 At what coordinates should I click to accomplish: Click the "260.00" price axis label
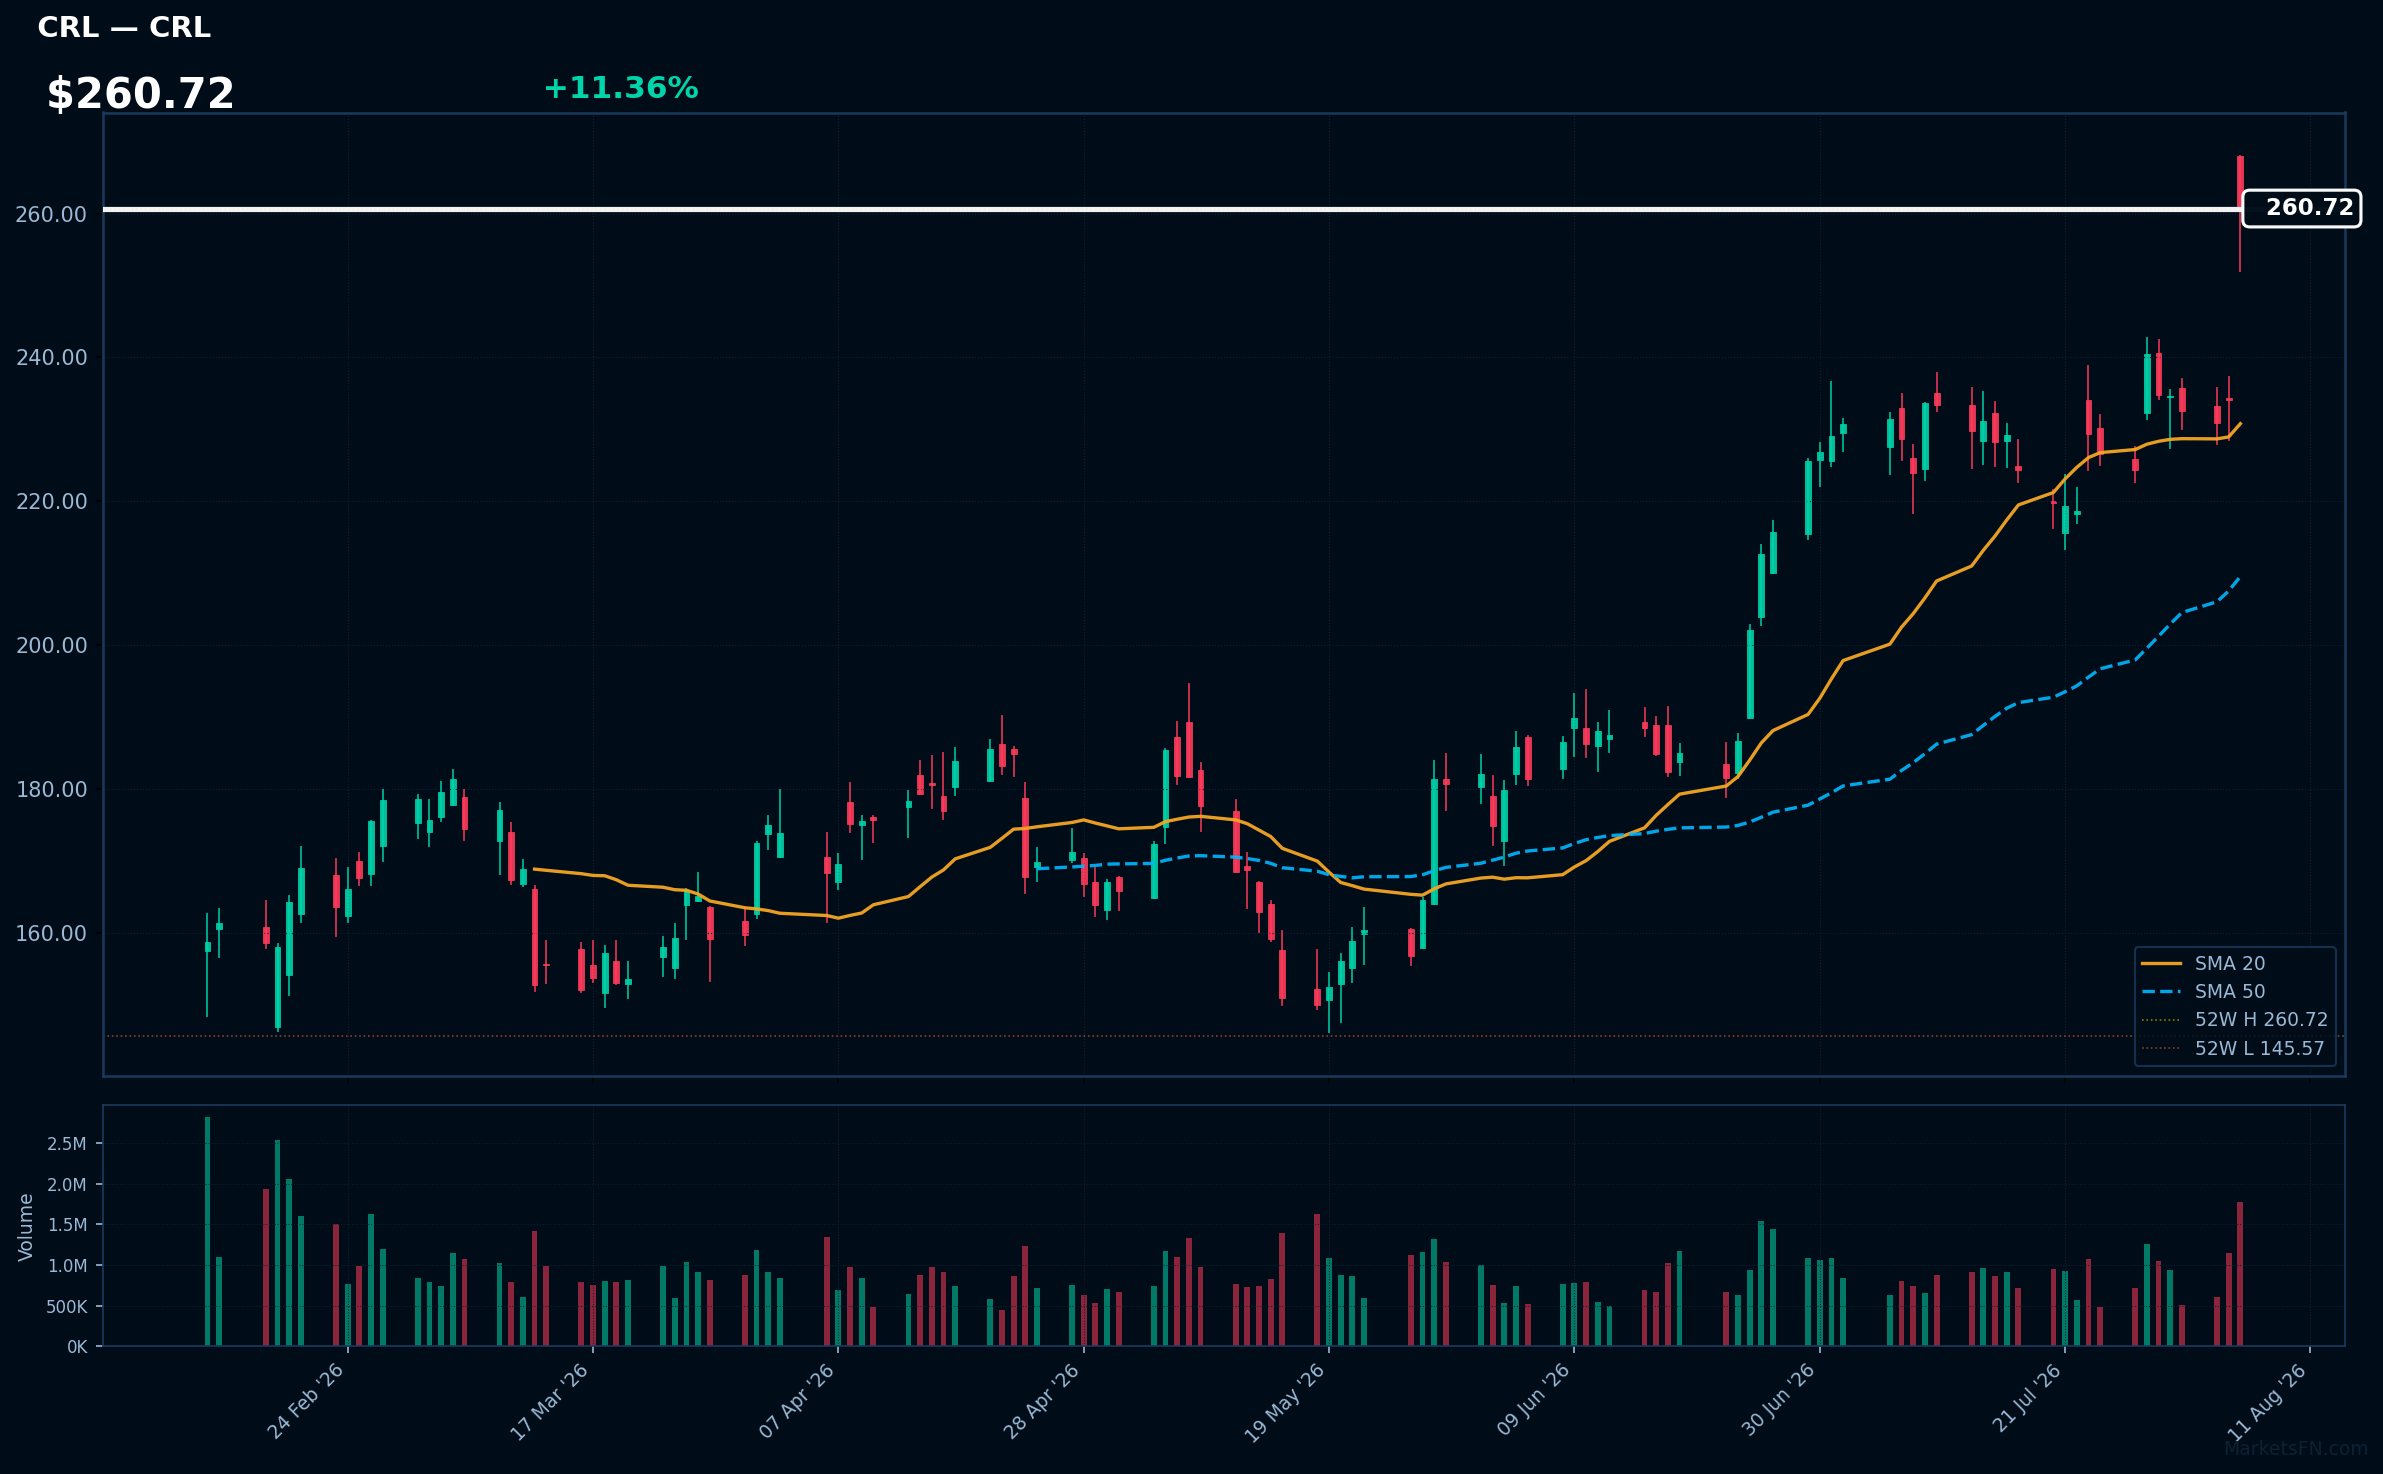[x=52, y=214]
